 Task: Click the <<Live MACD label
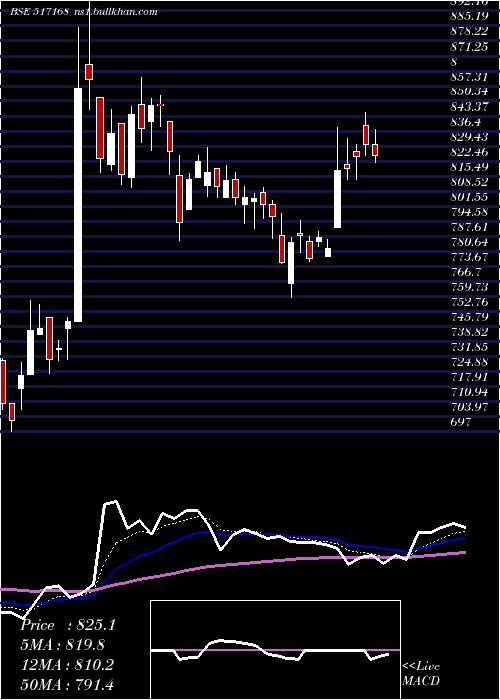click(x=421, y=674)
